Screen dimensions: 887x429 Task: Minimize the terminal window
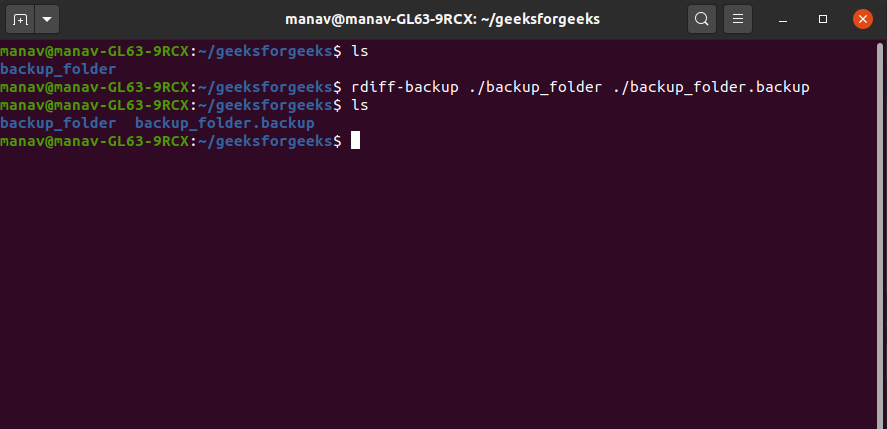[786, 19]
